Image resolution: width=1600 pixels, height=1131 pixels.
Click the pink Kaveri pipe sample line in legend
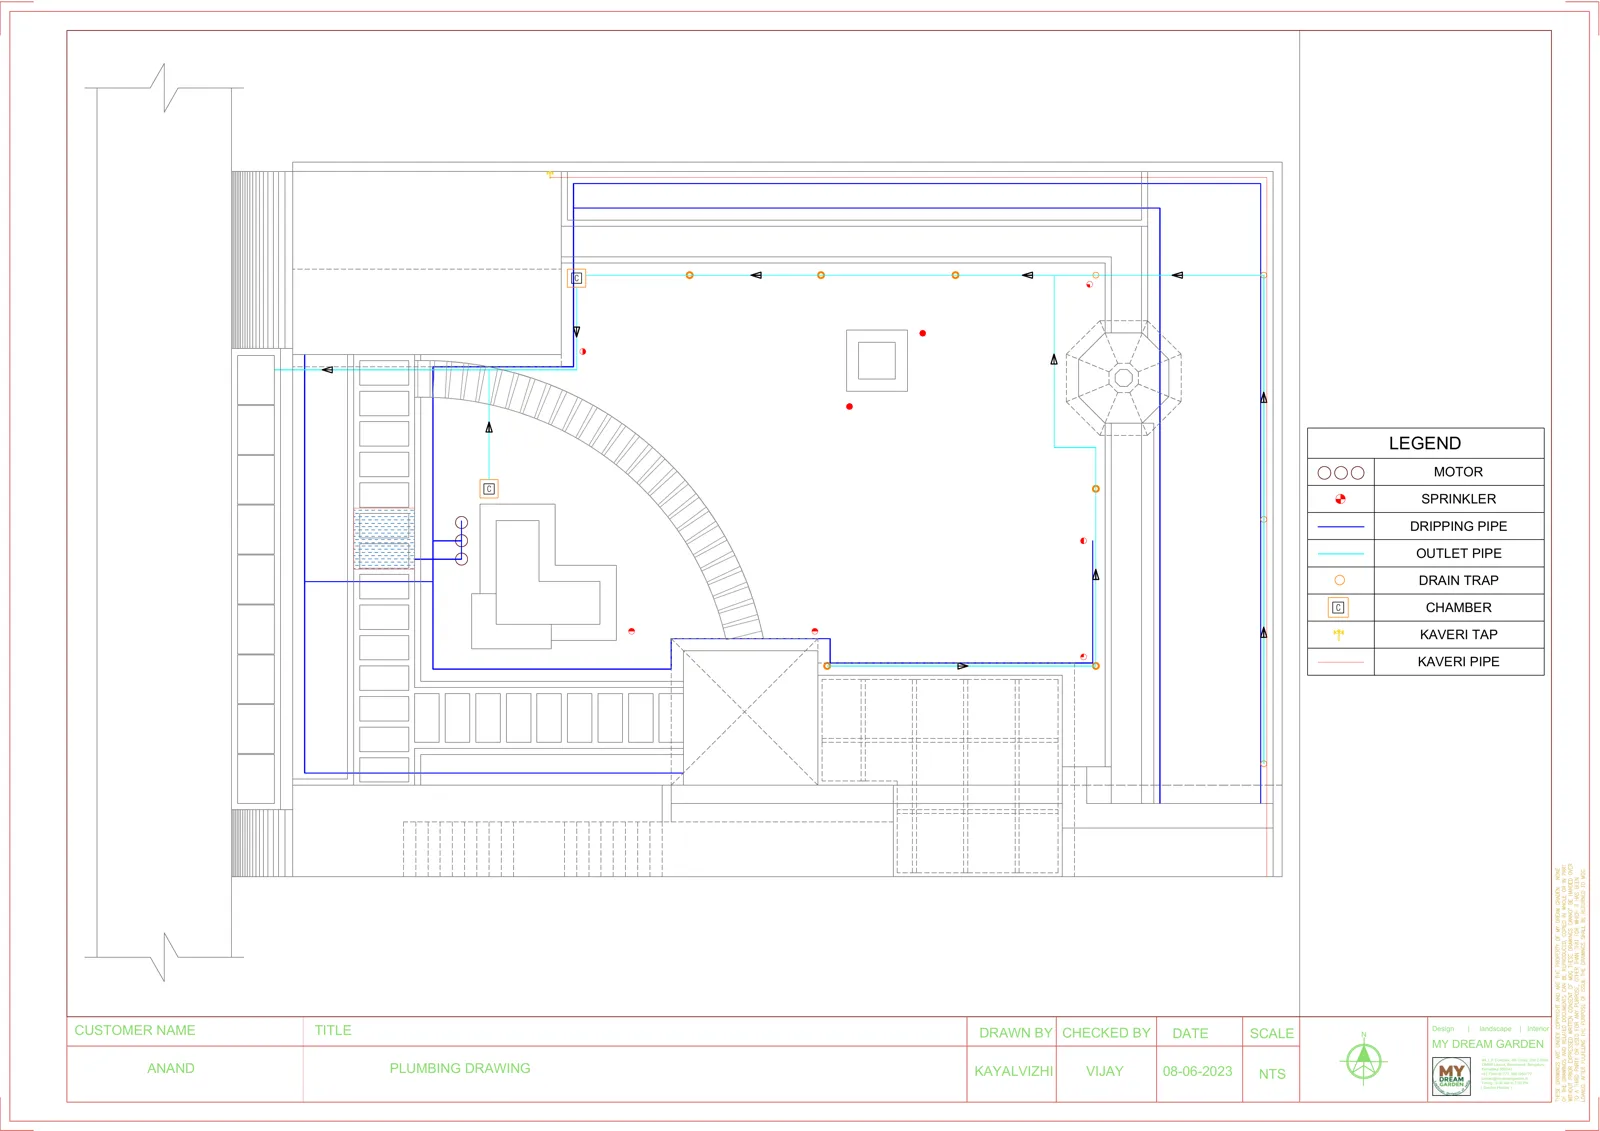[x=1340, y=662]
